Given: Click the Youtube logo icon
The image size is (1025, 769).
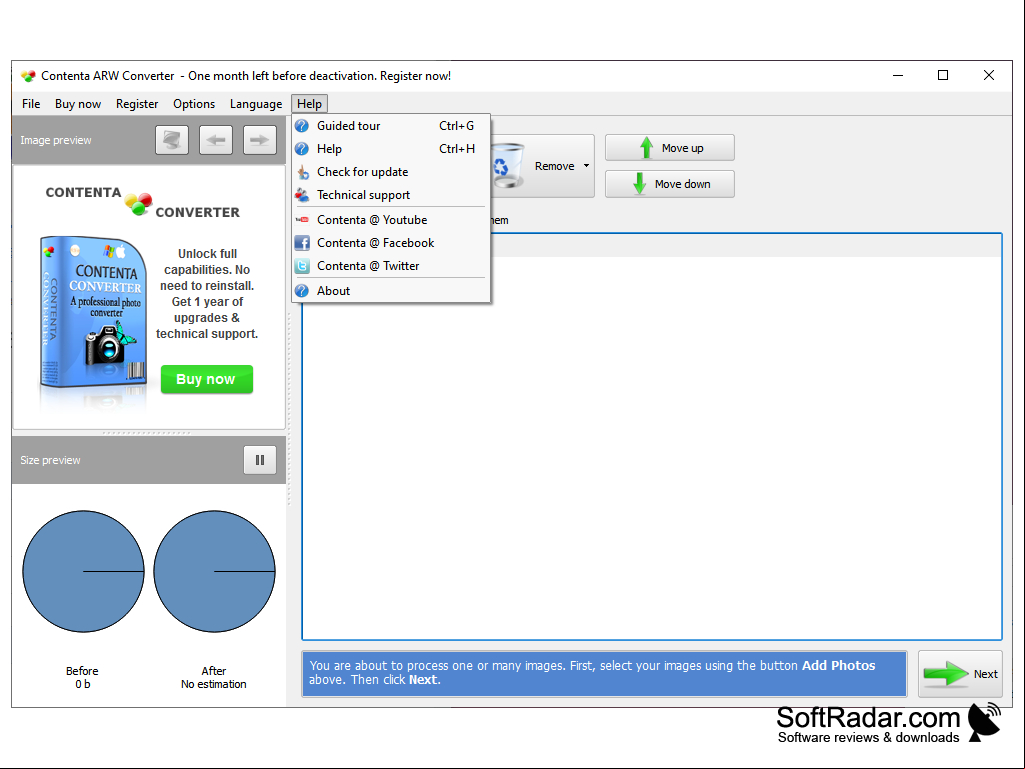Looking at the screenshot, I should (x=302, y=220).
